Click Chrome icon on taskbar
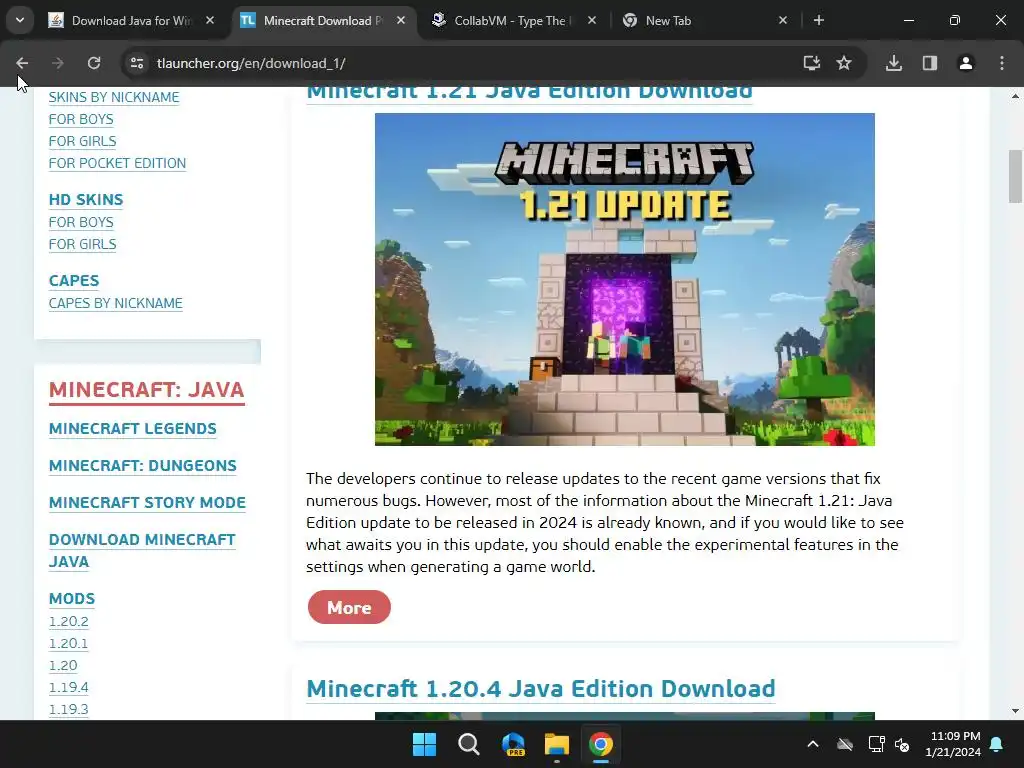Image resolution: width=1024 pixels, height=768 pixels. coord(601,744)
